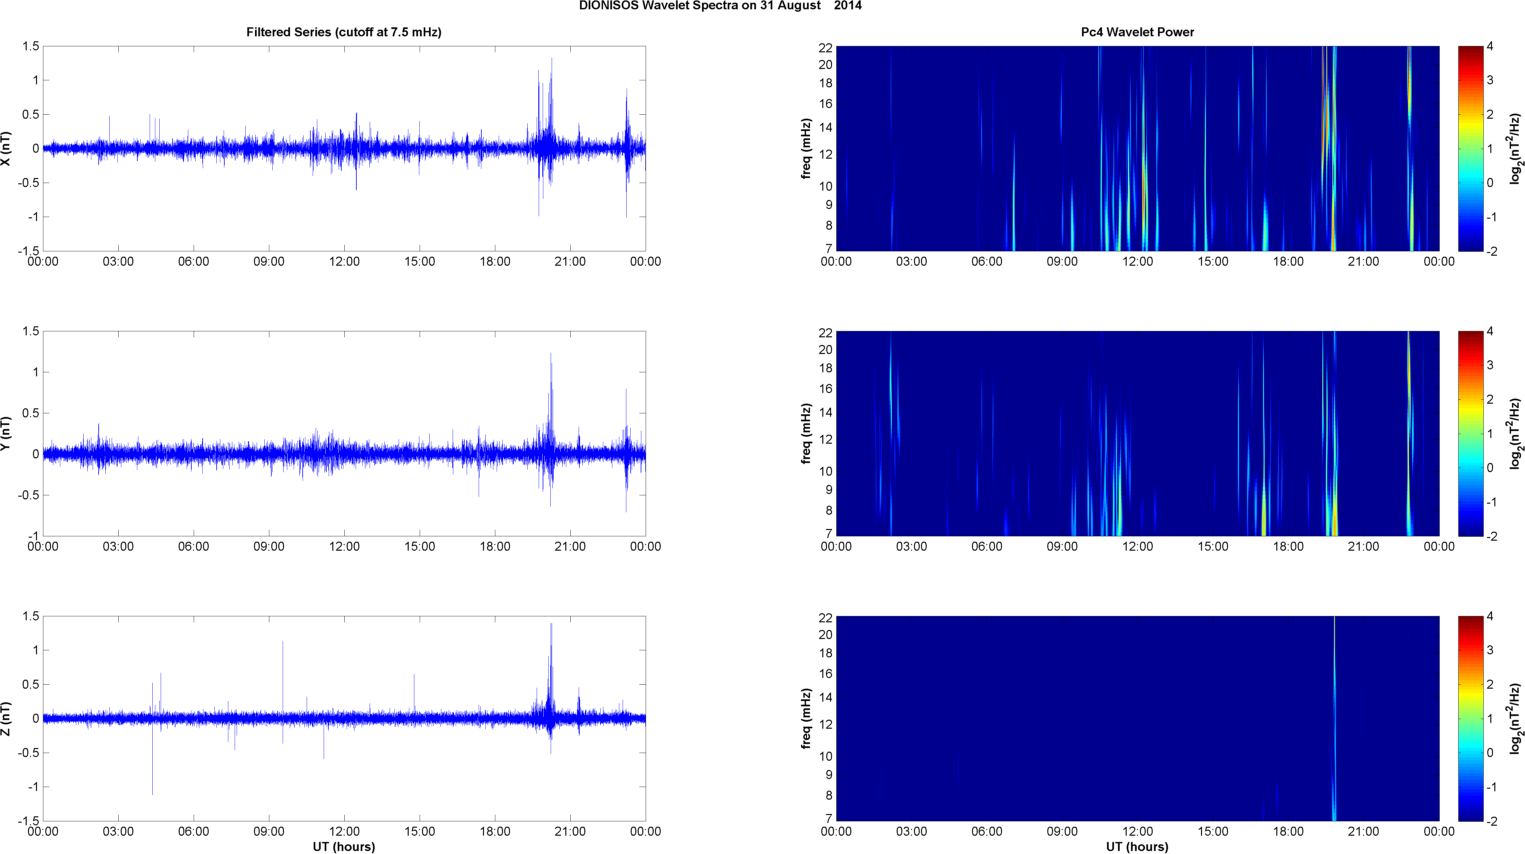This screenshot has height=854, width=1525.
Task: Click the 0 tick on middle colorbar
Action: (x=1490, y=467)
